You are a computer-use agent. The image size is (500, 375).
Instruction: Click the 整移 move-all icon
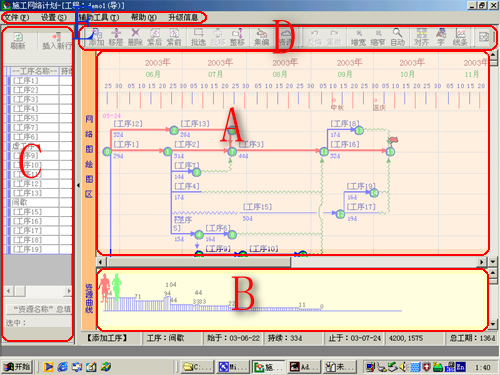click(237, 37)
